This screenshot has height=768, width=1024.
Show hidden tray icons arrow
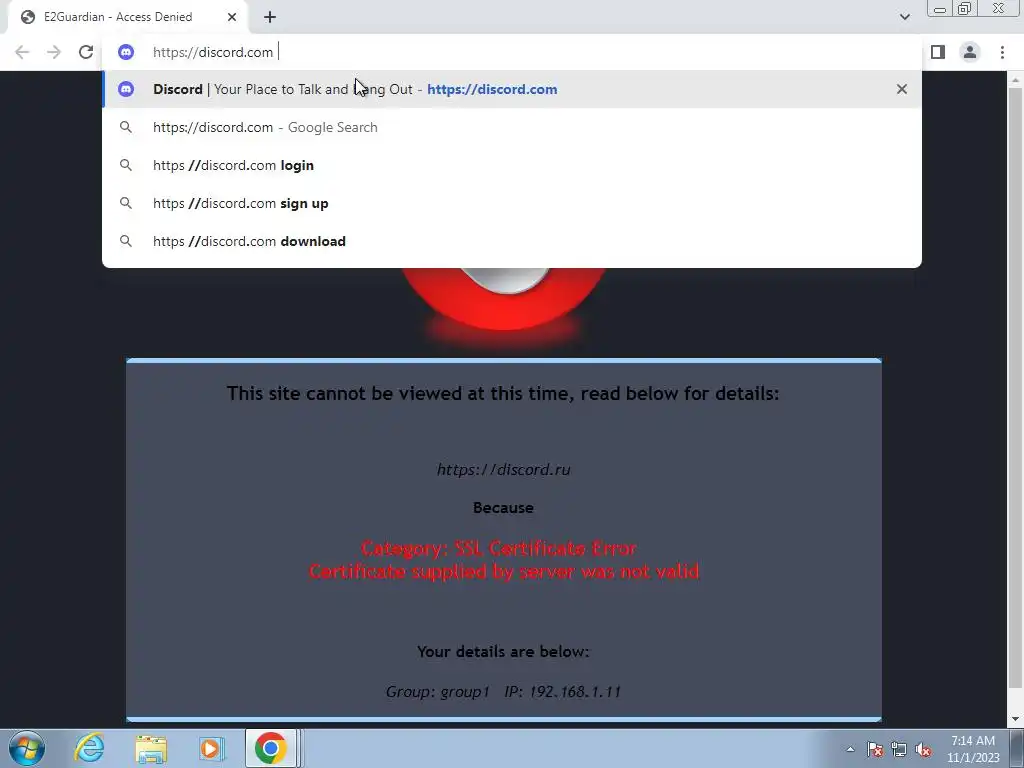[x=850, y=749]
